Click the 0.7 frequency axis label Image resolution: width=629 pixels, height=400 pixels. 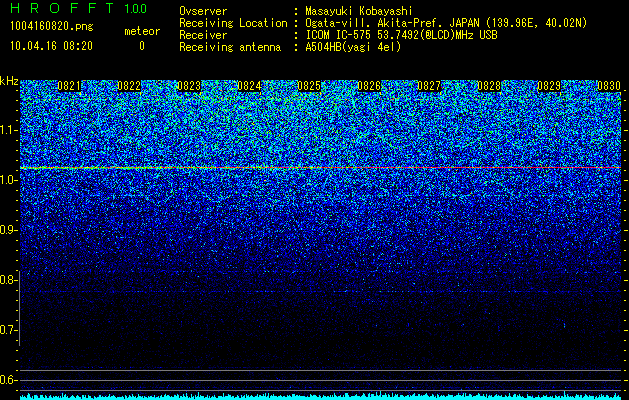coord(7,330)
